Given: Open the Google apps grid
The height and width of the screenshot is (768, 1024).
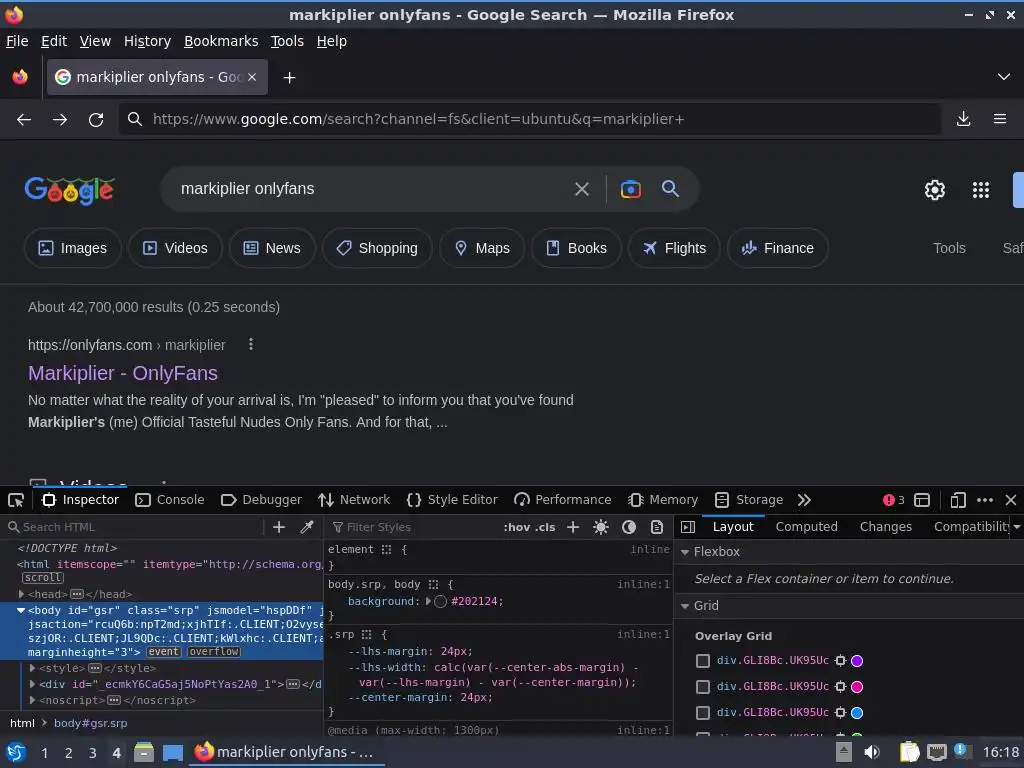Looking at the screenshot, I should point(981,190).
